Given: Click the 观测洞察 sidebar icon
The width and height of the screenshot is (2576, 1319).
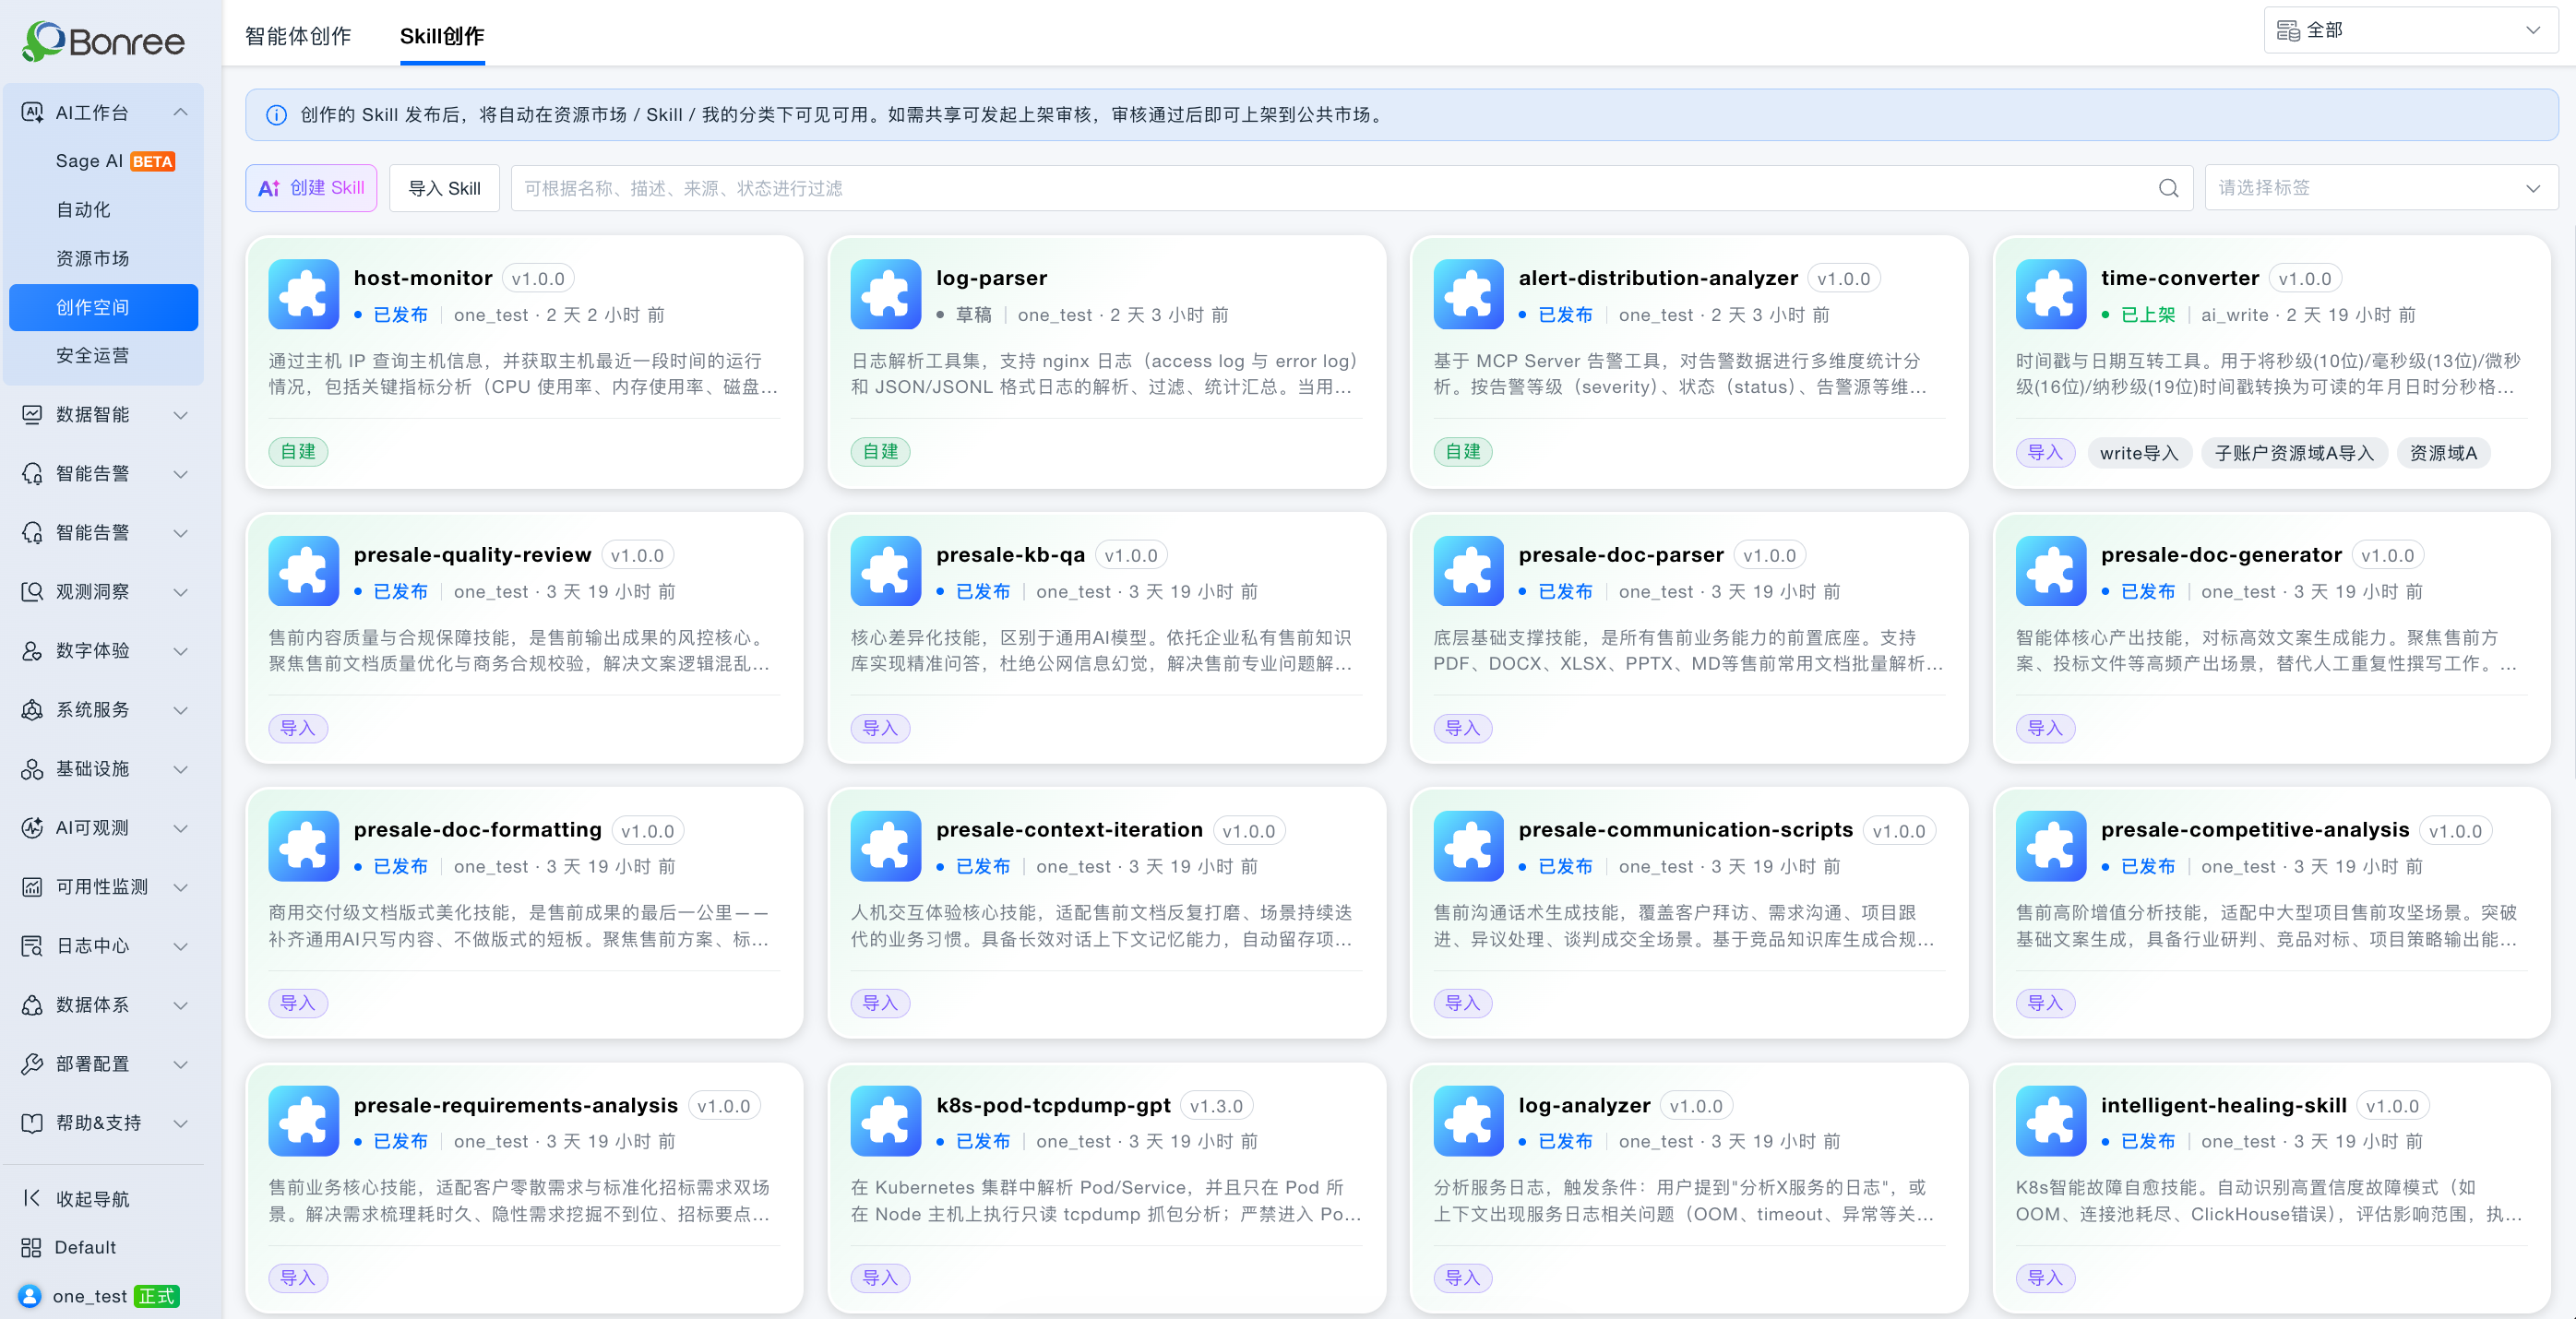Looking at the screenshot, I should 32,591.
